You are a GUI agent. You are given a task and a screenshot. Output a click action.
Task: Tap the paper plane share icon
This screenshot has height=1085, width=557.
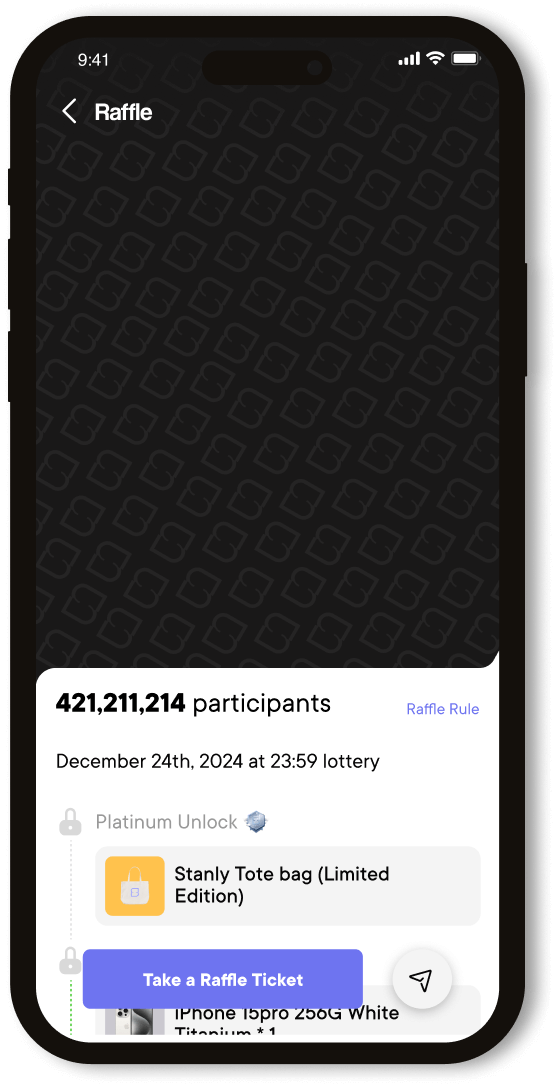tap(421, 978)
